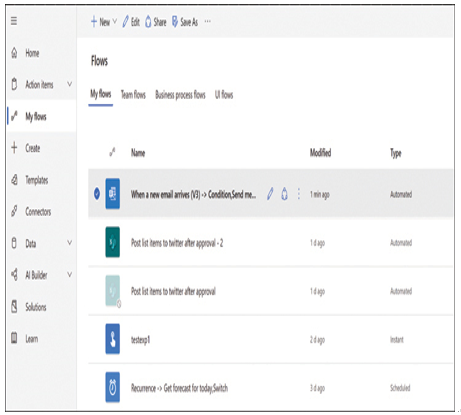Sort by the Modified column header
This screenshot has width=461, height=415.
click(320, 153)
